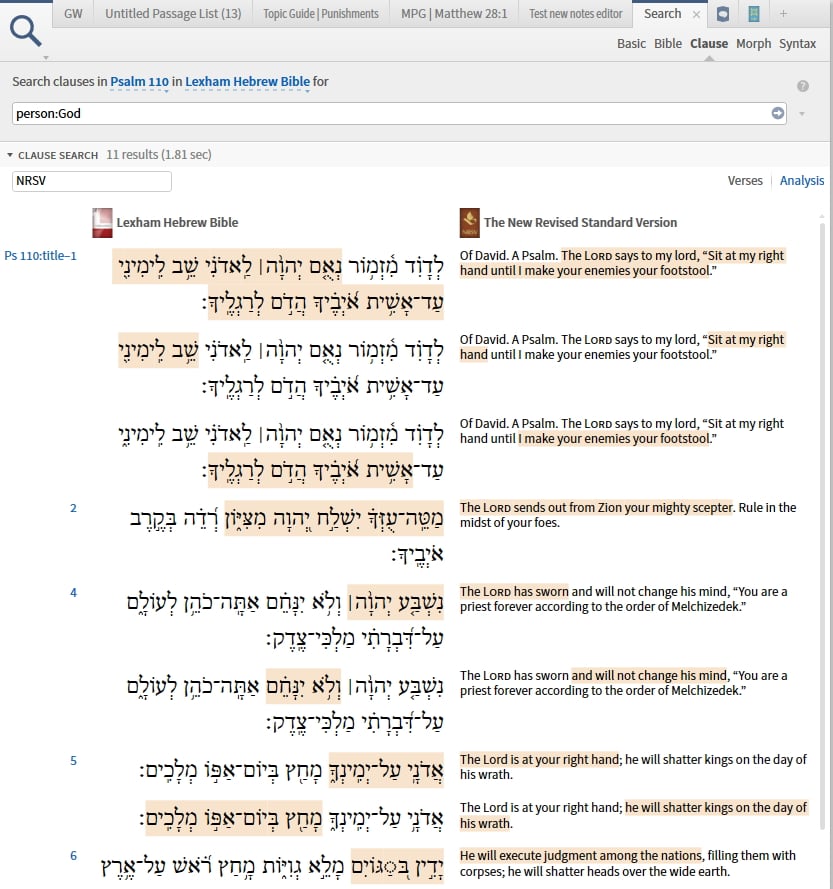Switch search type to Syntax
This screenshot has width=833, height=889.
tap(797, 44)
